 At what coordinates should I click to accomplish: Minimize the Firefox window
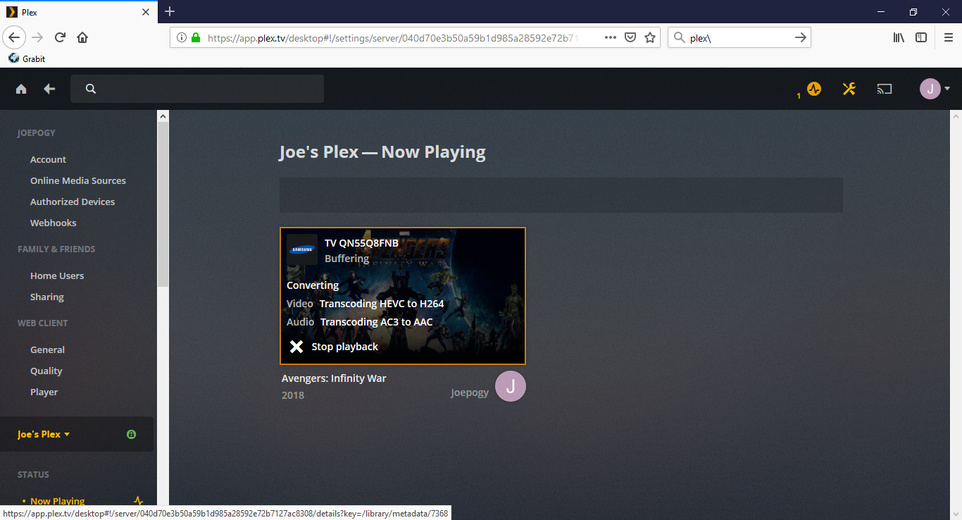tap(880, 12)
